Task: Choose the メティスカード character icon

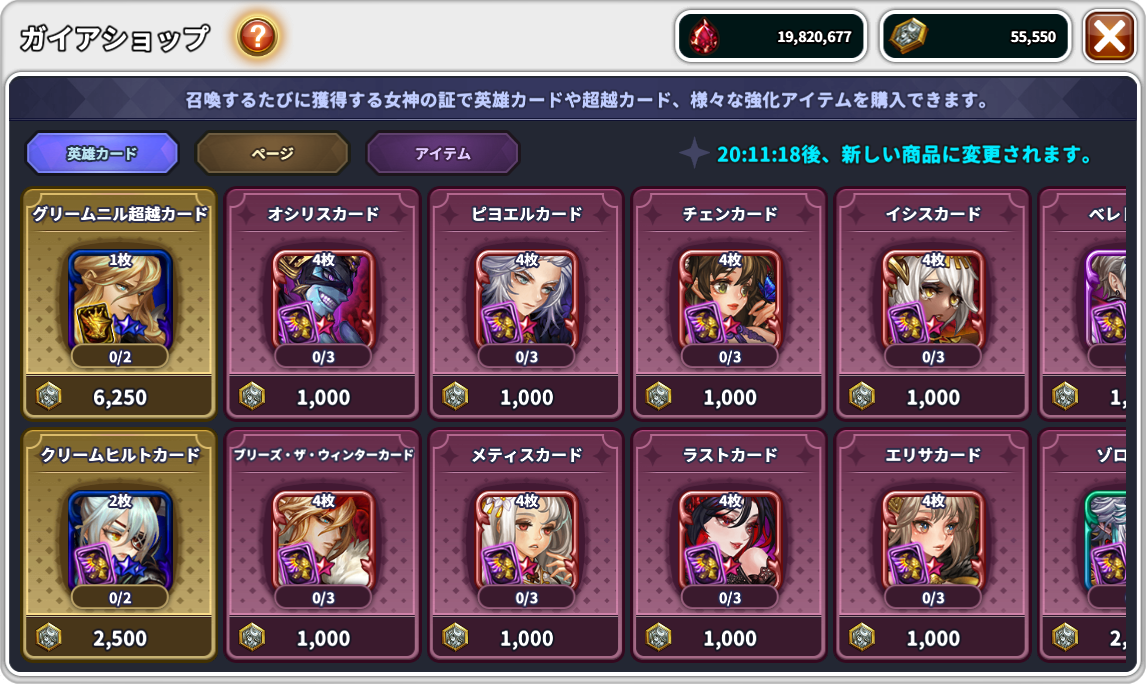Action: click(x=526, y=539)
